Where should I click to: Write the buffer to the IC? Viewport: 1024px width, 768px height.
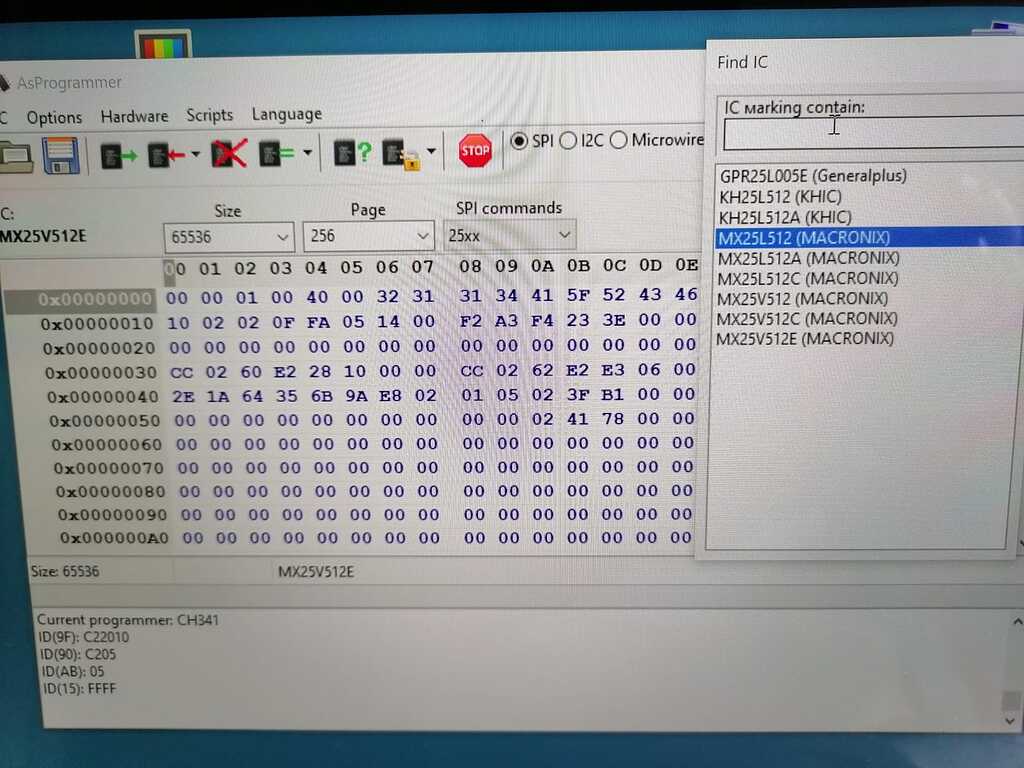[x=156, y=155]
